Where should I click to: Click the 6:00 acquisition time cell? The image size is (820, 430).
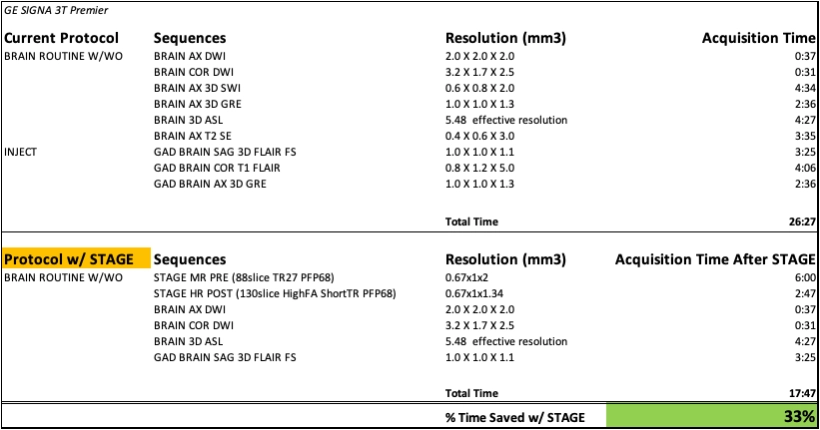pos(805,278)
